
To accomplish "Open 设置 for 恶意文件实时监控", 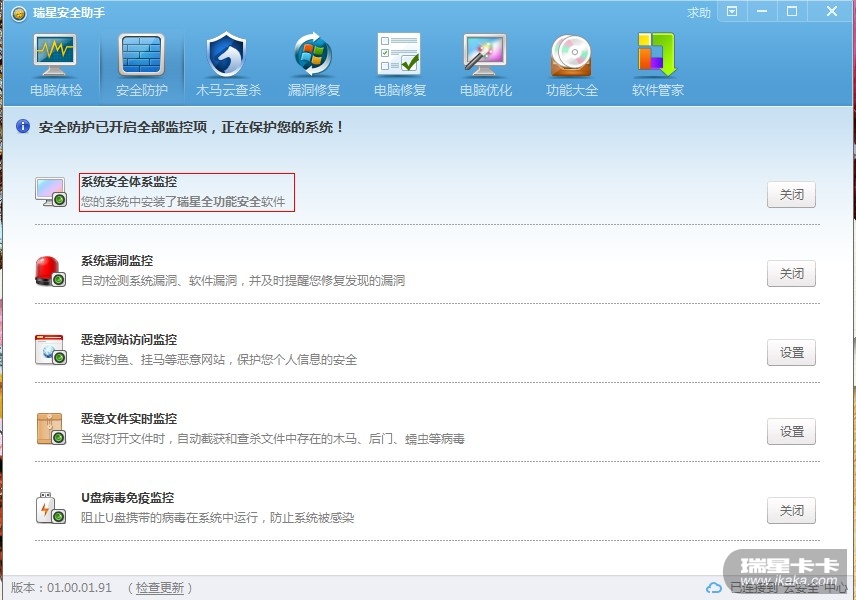I will 791,431.
